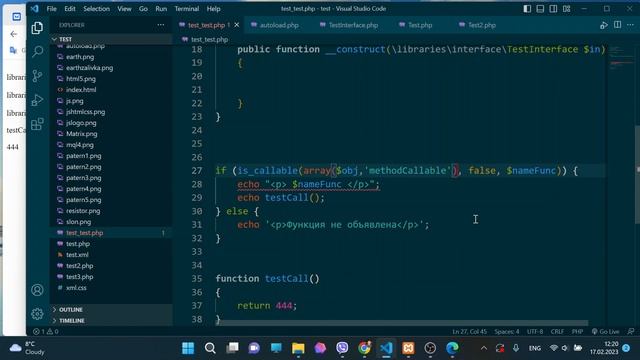Click the editor horizontal scrollbar
Image resolution: width=640 pixels, height=360 pixels.
pyautogui.click(x=402, y=322)
